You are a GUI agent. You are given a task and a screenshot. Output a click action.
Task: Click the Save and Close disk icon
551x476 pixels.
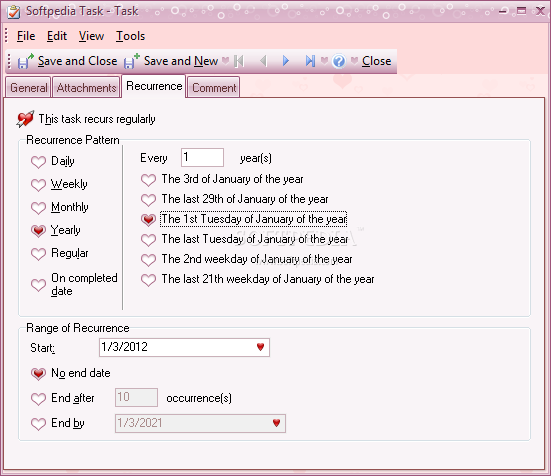pos(26,61)
